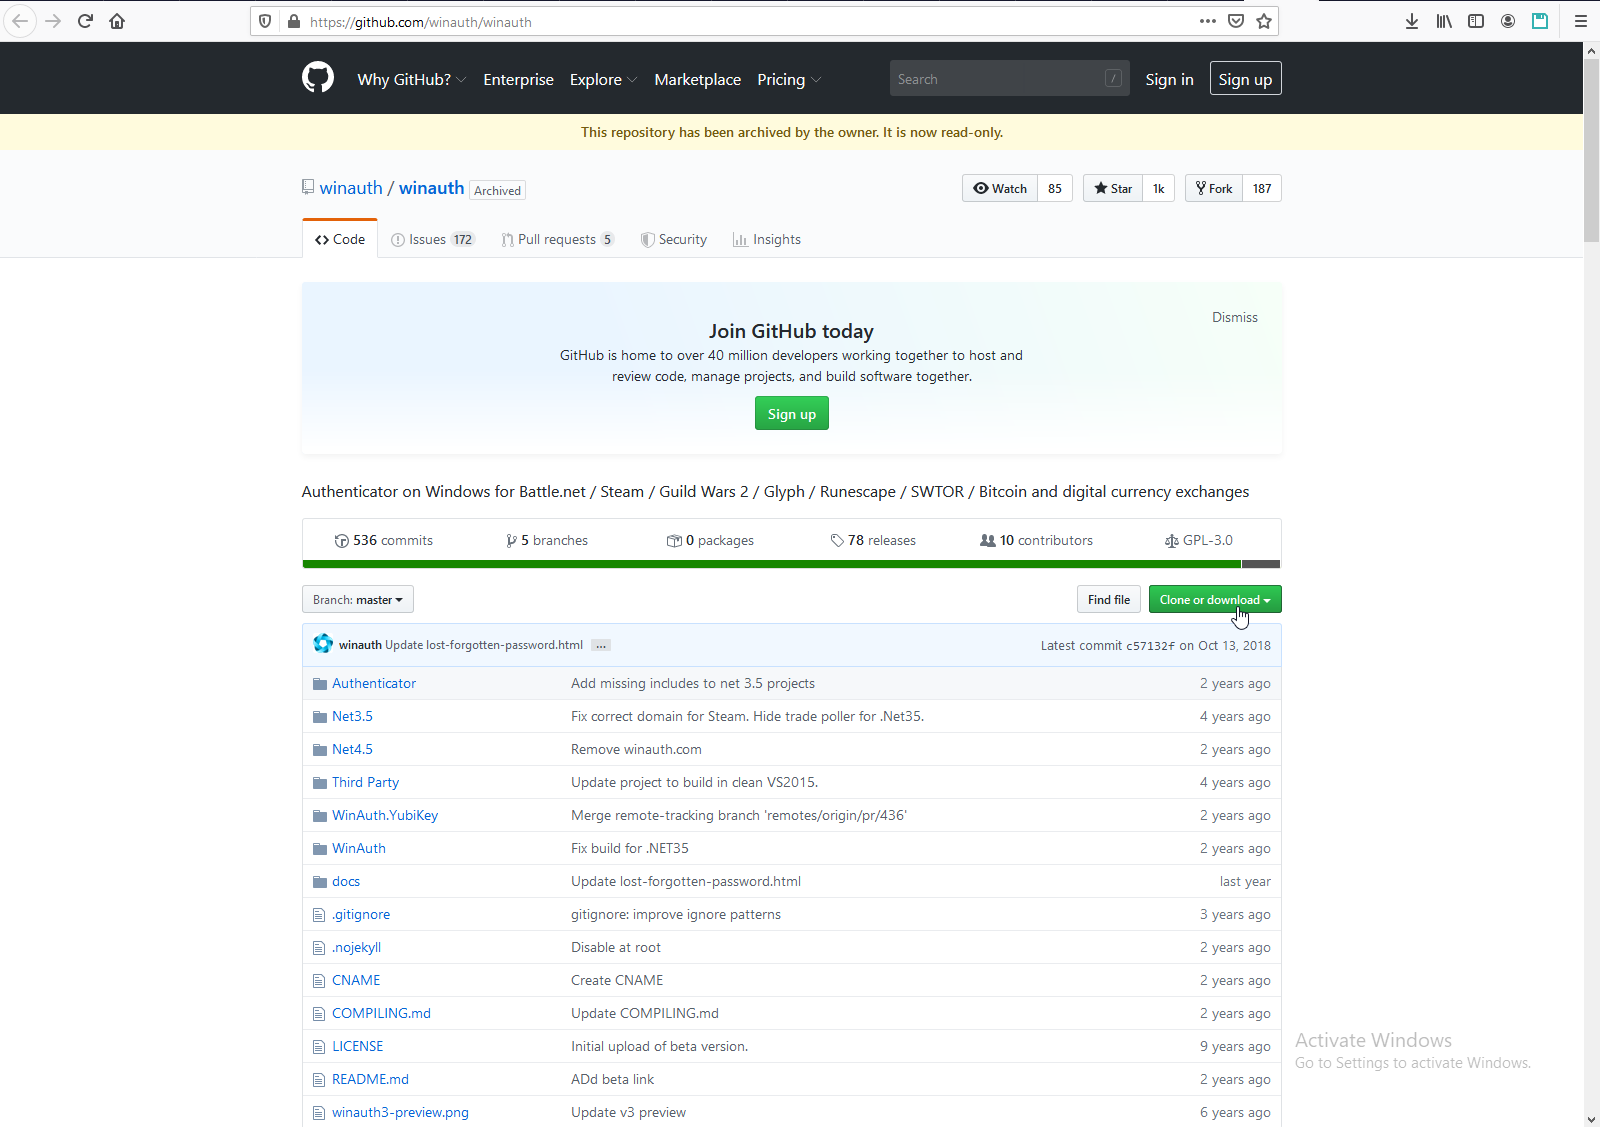This screenshot has width=1600, height=1127.
Task: Click the packages box icon
Action: [674, 541]
